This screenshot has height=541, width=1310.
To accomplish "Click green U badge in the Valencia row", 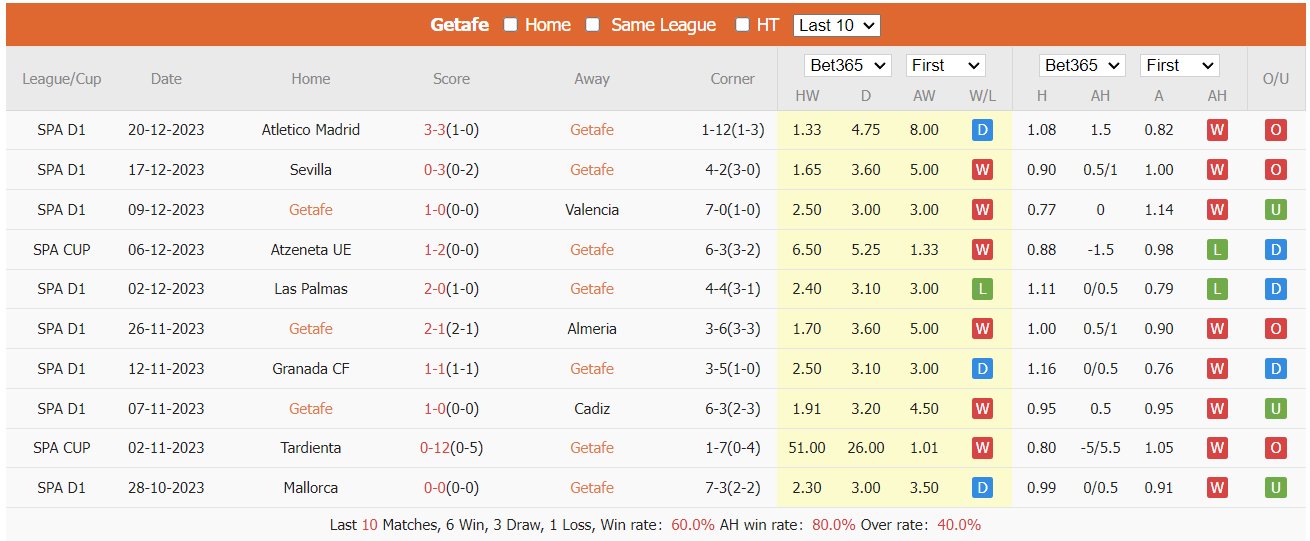I will click(1275, 210).
